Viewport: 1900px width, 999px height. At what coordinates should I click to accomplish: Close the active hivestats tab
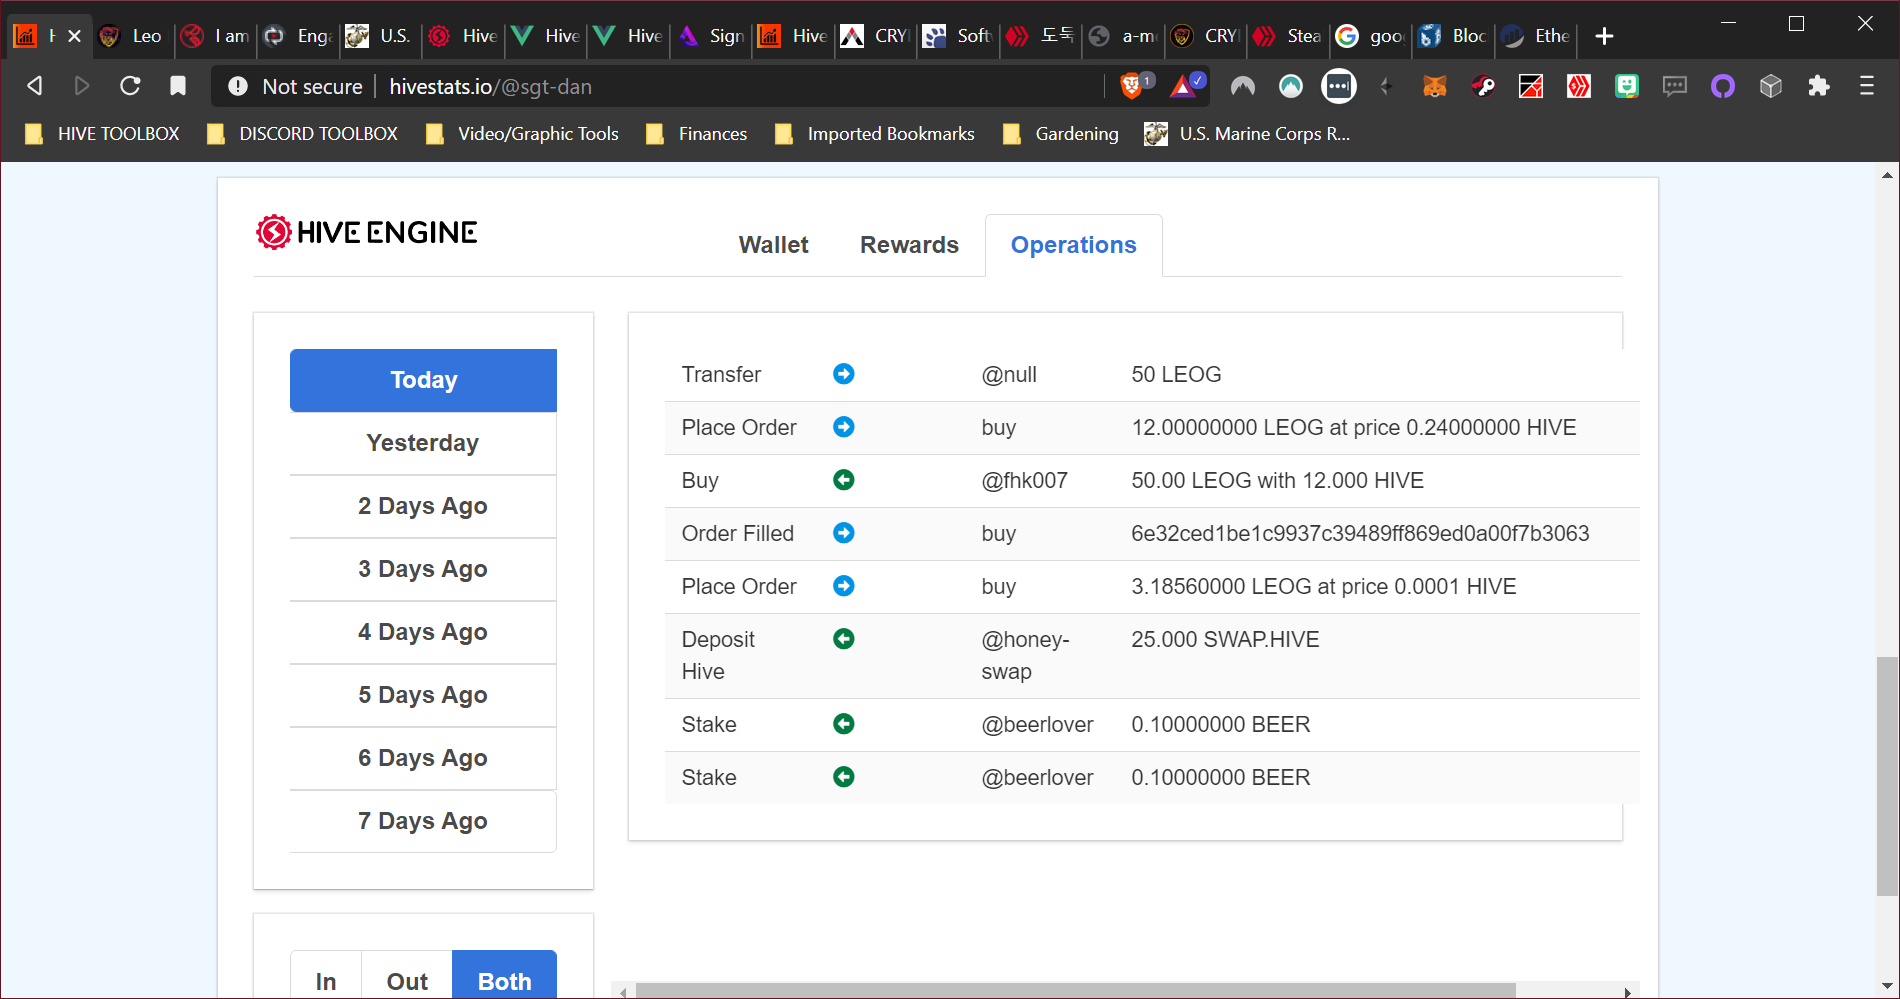point(74,36)
